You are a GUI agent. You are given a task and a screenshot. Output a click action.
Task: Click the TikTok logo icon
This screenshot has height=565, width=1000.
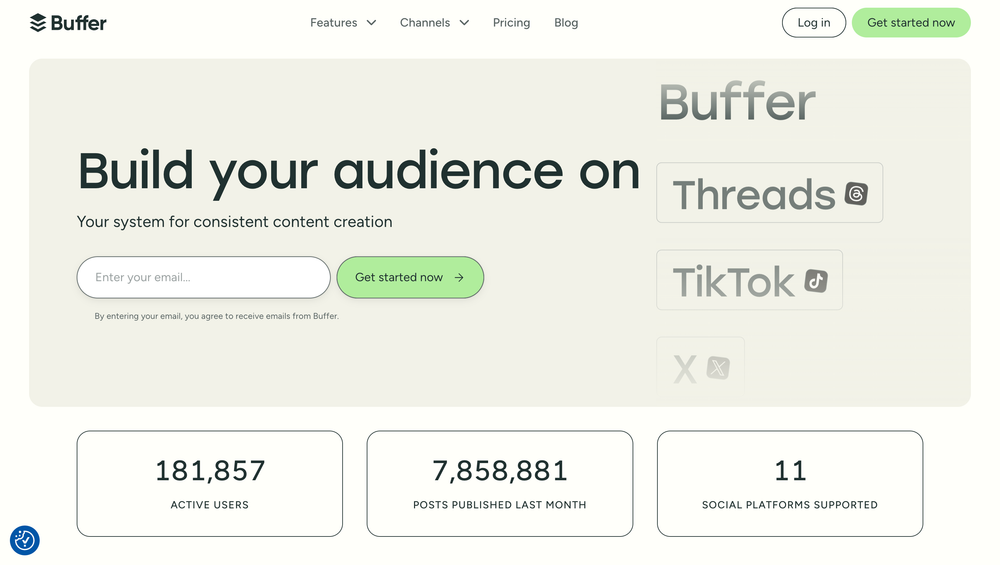click(x=816, y=281)
